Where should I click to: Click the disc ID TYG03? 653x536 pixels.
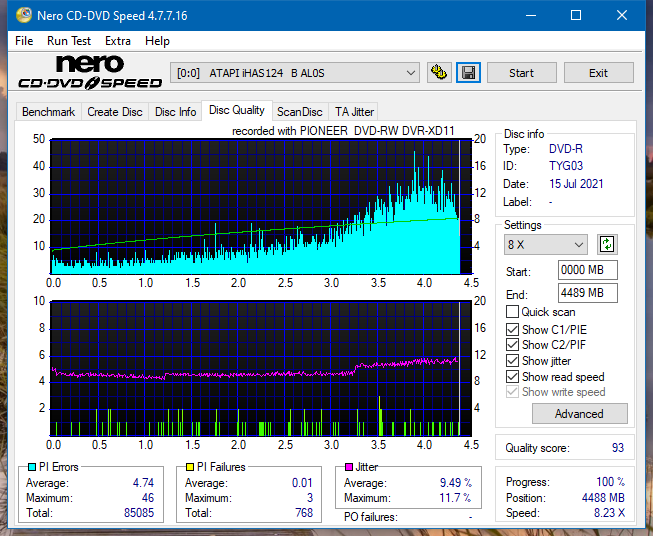[566, 166]
